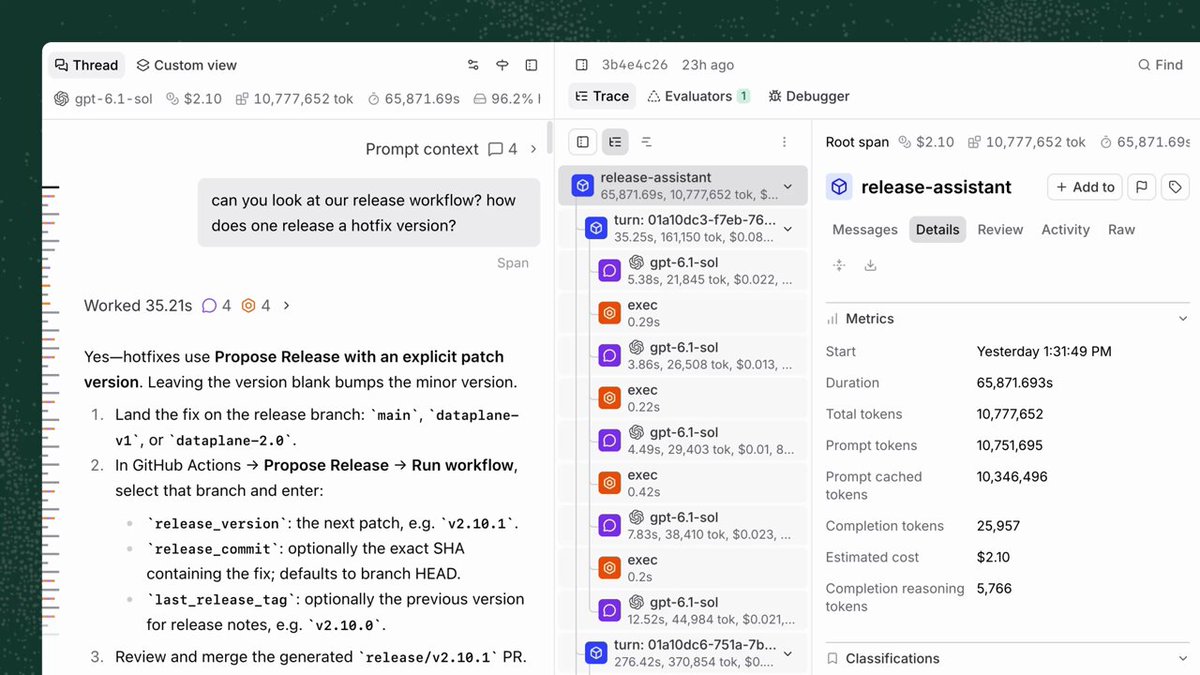Viewport: 1200px width, 675px height.
Task: Click the tag icon next to the flag
Action: point(1175,187)
